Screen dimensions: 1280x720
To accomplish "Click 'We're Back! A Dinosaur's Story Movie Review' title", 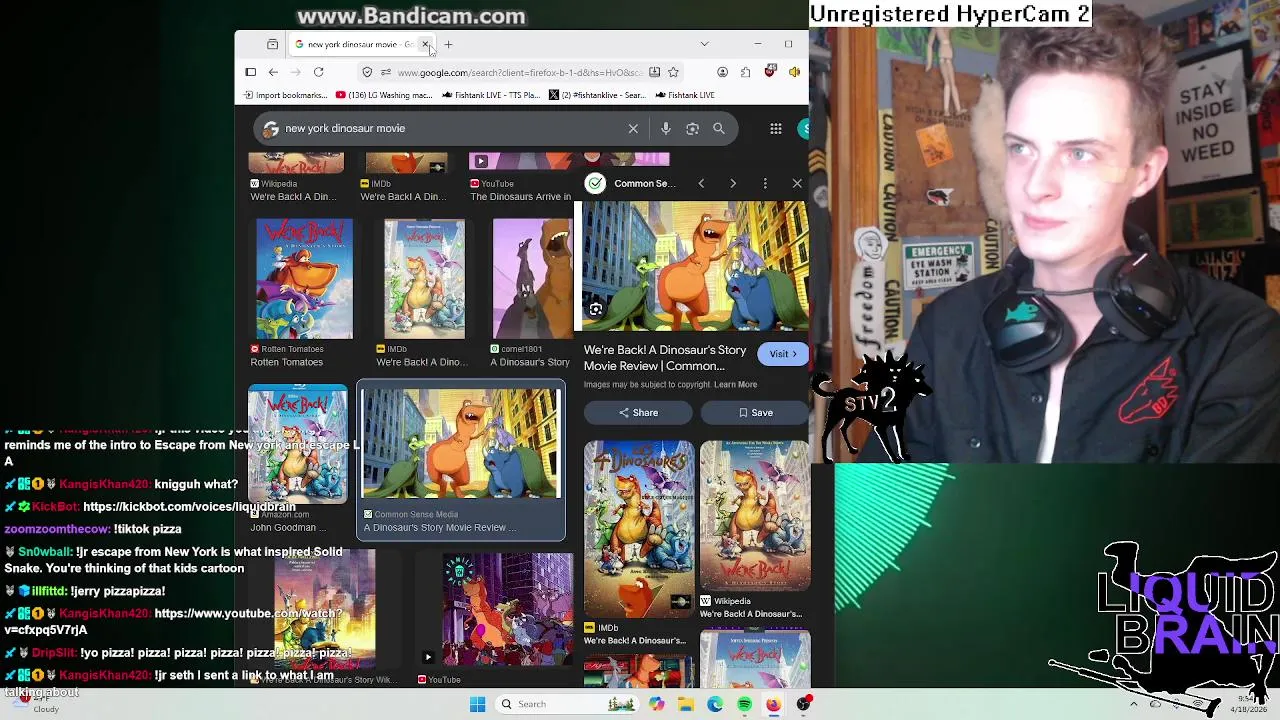I will (x=665, y=358).
